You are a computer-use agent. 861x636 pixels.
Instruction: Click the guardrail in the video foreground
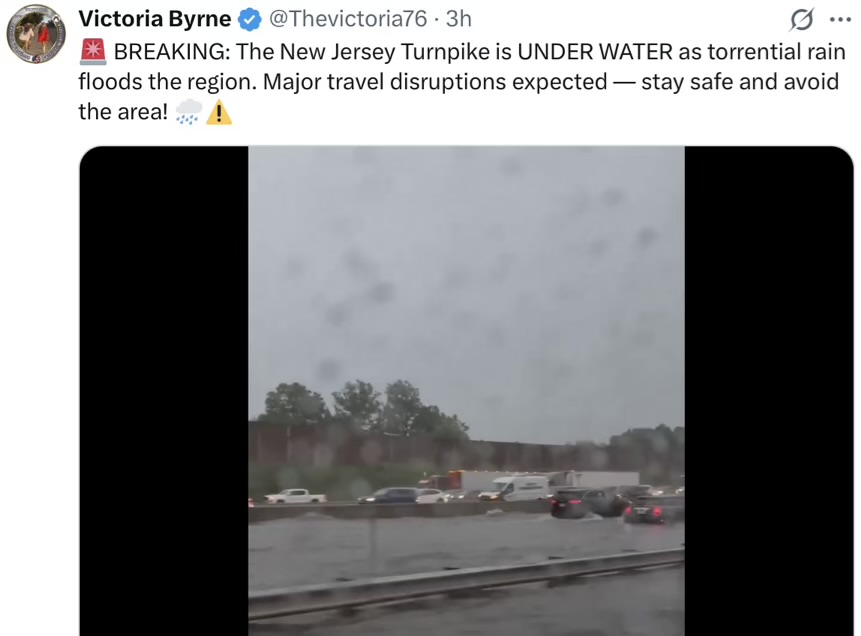tap(466, 583)
